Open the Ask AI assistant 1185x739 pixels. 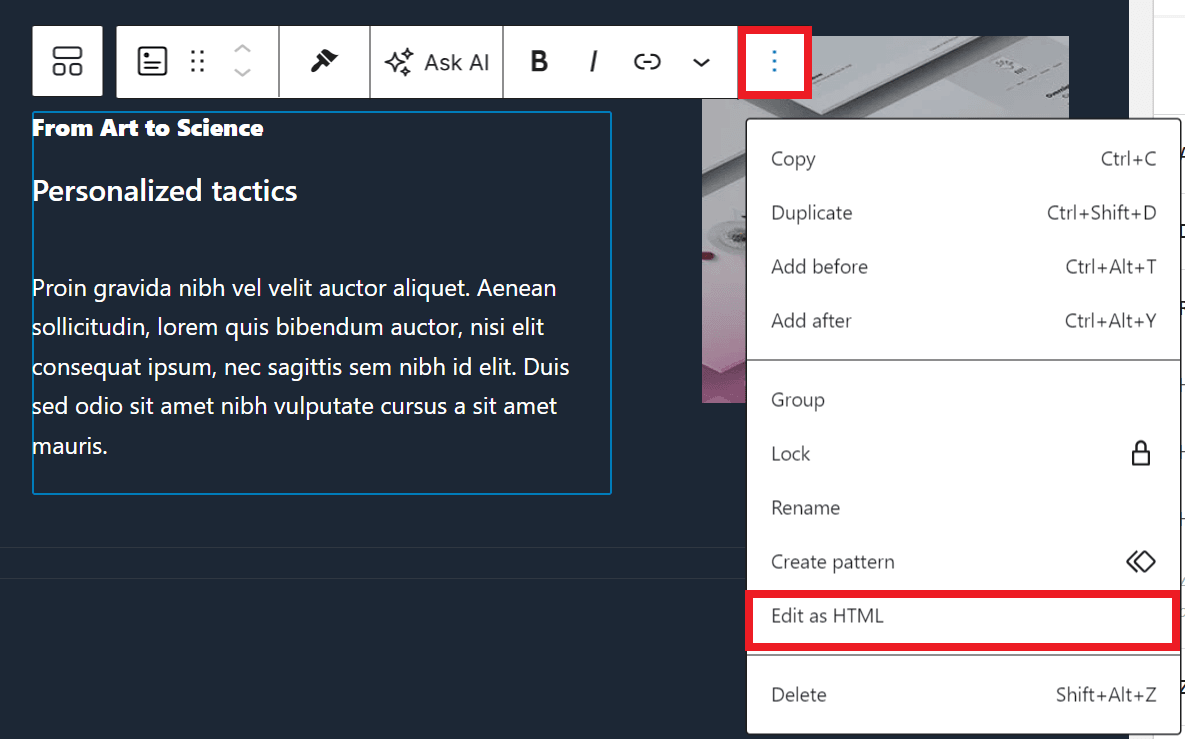point(437,62)
